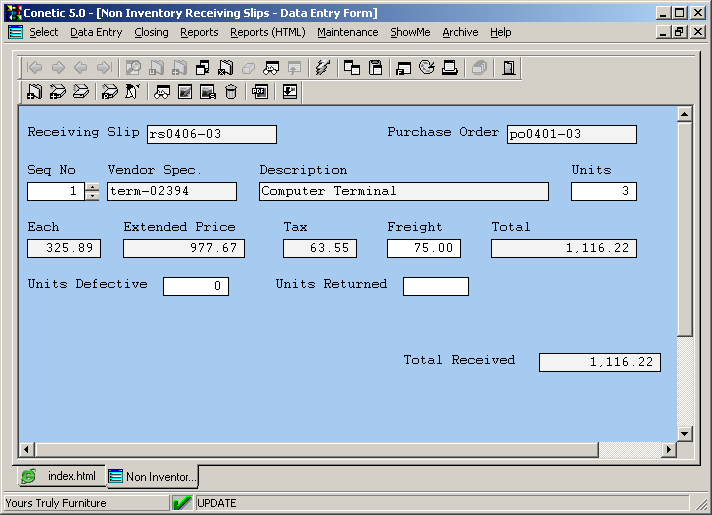Click the printer icon in toolbar

pyautogui.click(x=450, y=68)
